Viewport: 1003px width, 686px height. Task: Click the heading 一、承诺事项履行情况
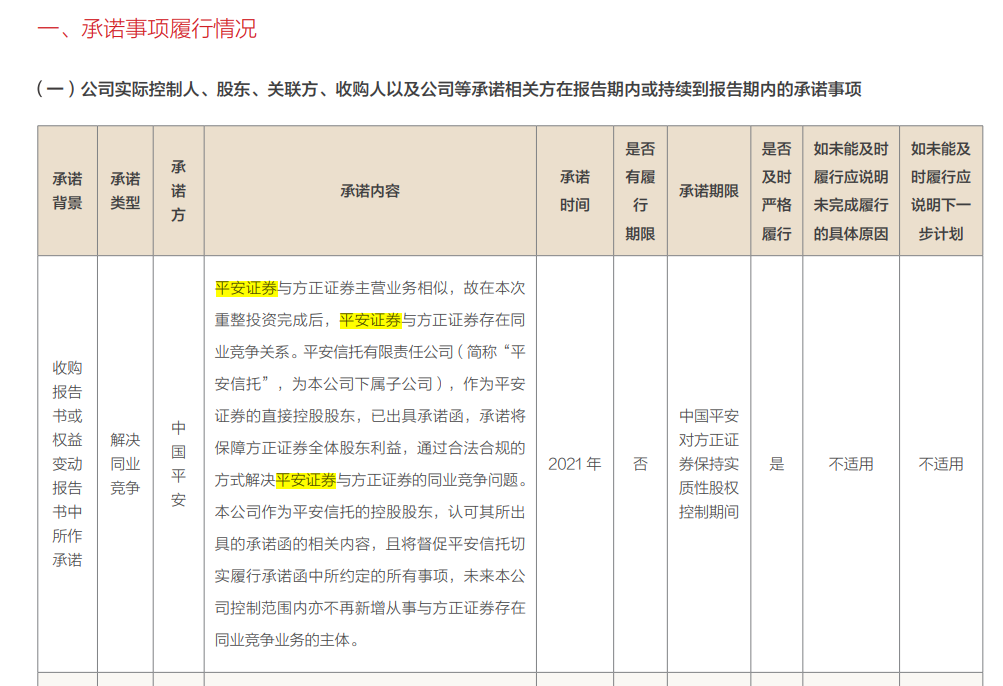[146, 29]
